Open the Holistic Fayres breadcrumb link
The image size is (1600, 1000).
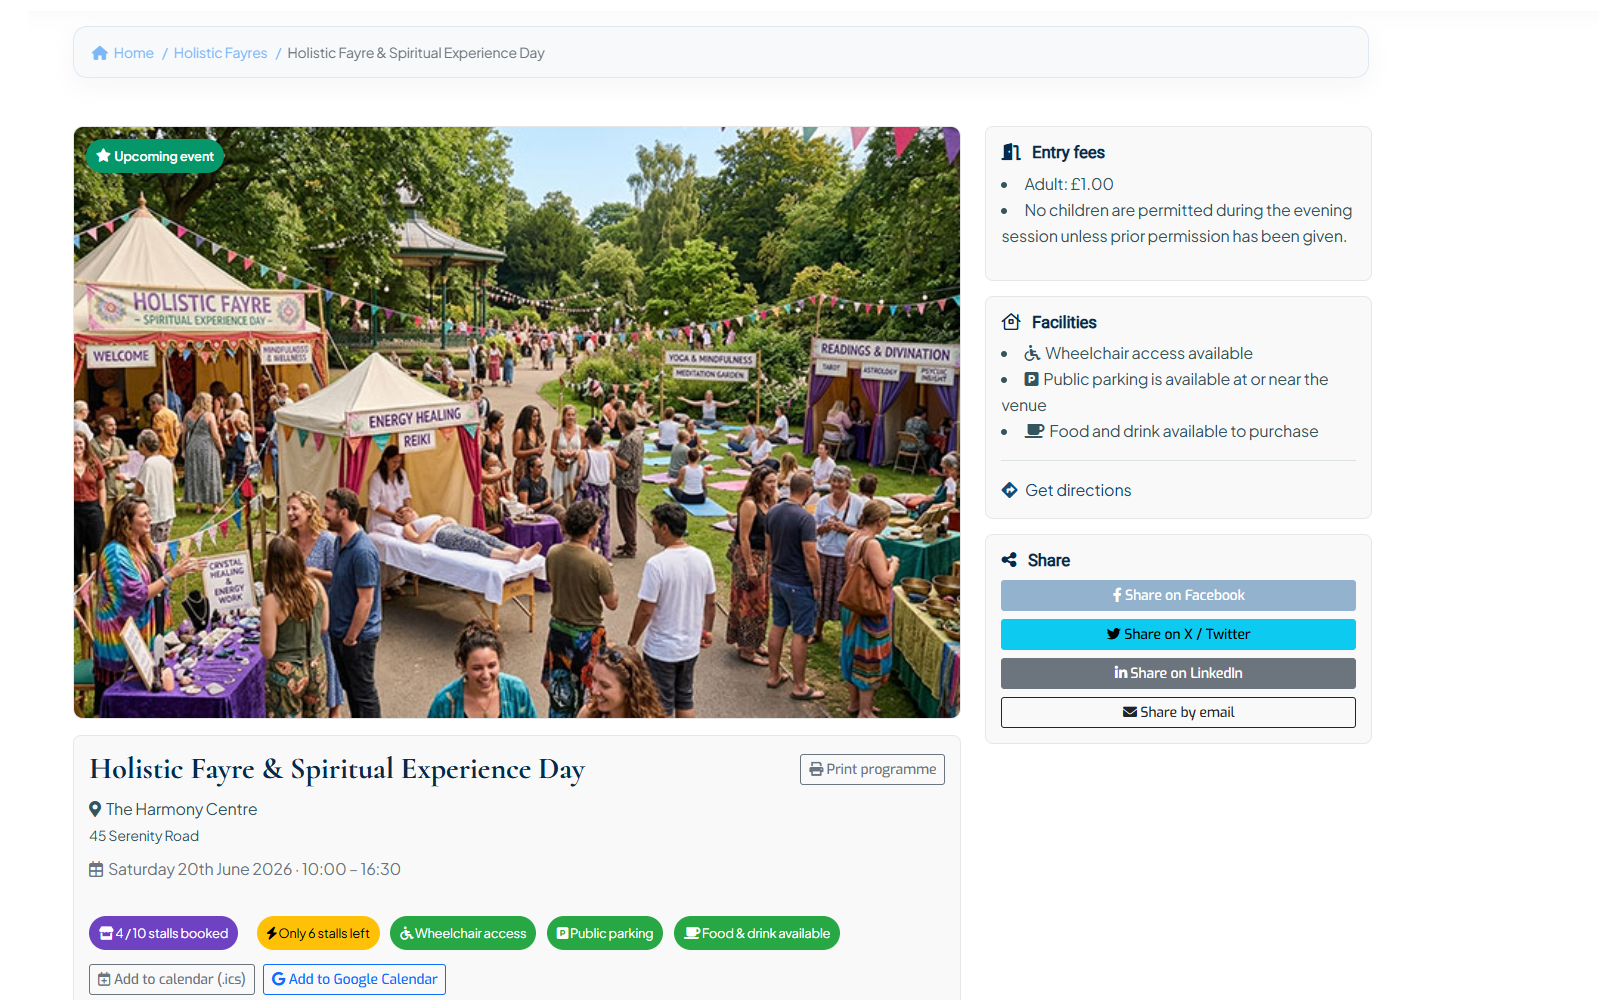tap(220, 53)
